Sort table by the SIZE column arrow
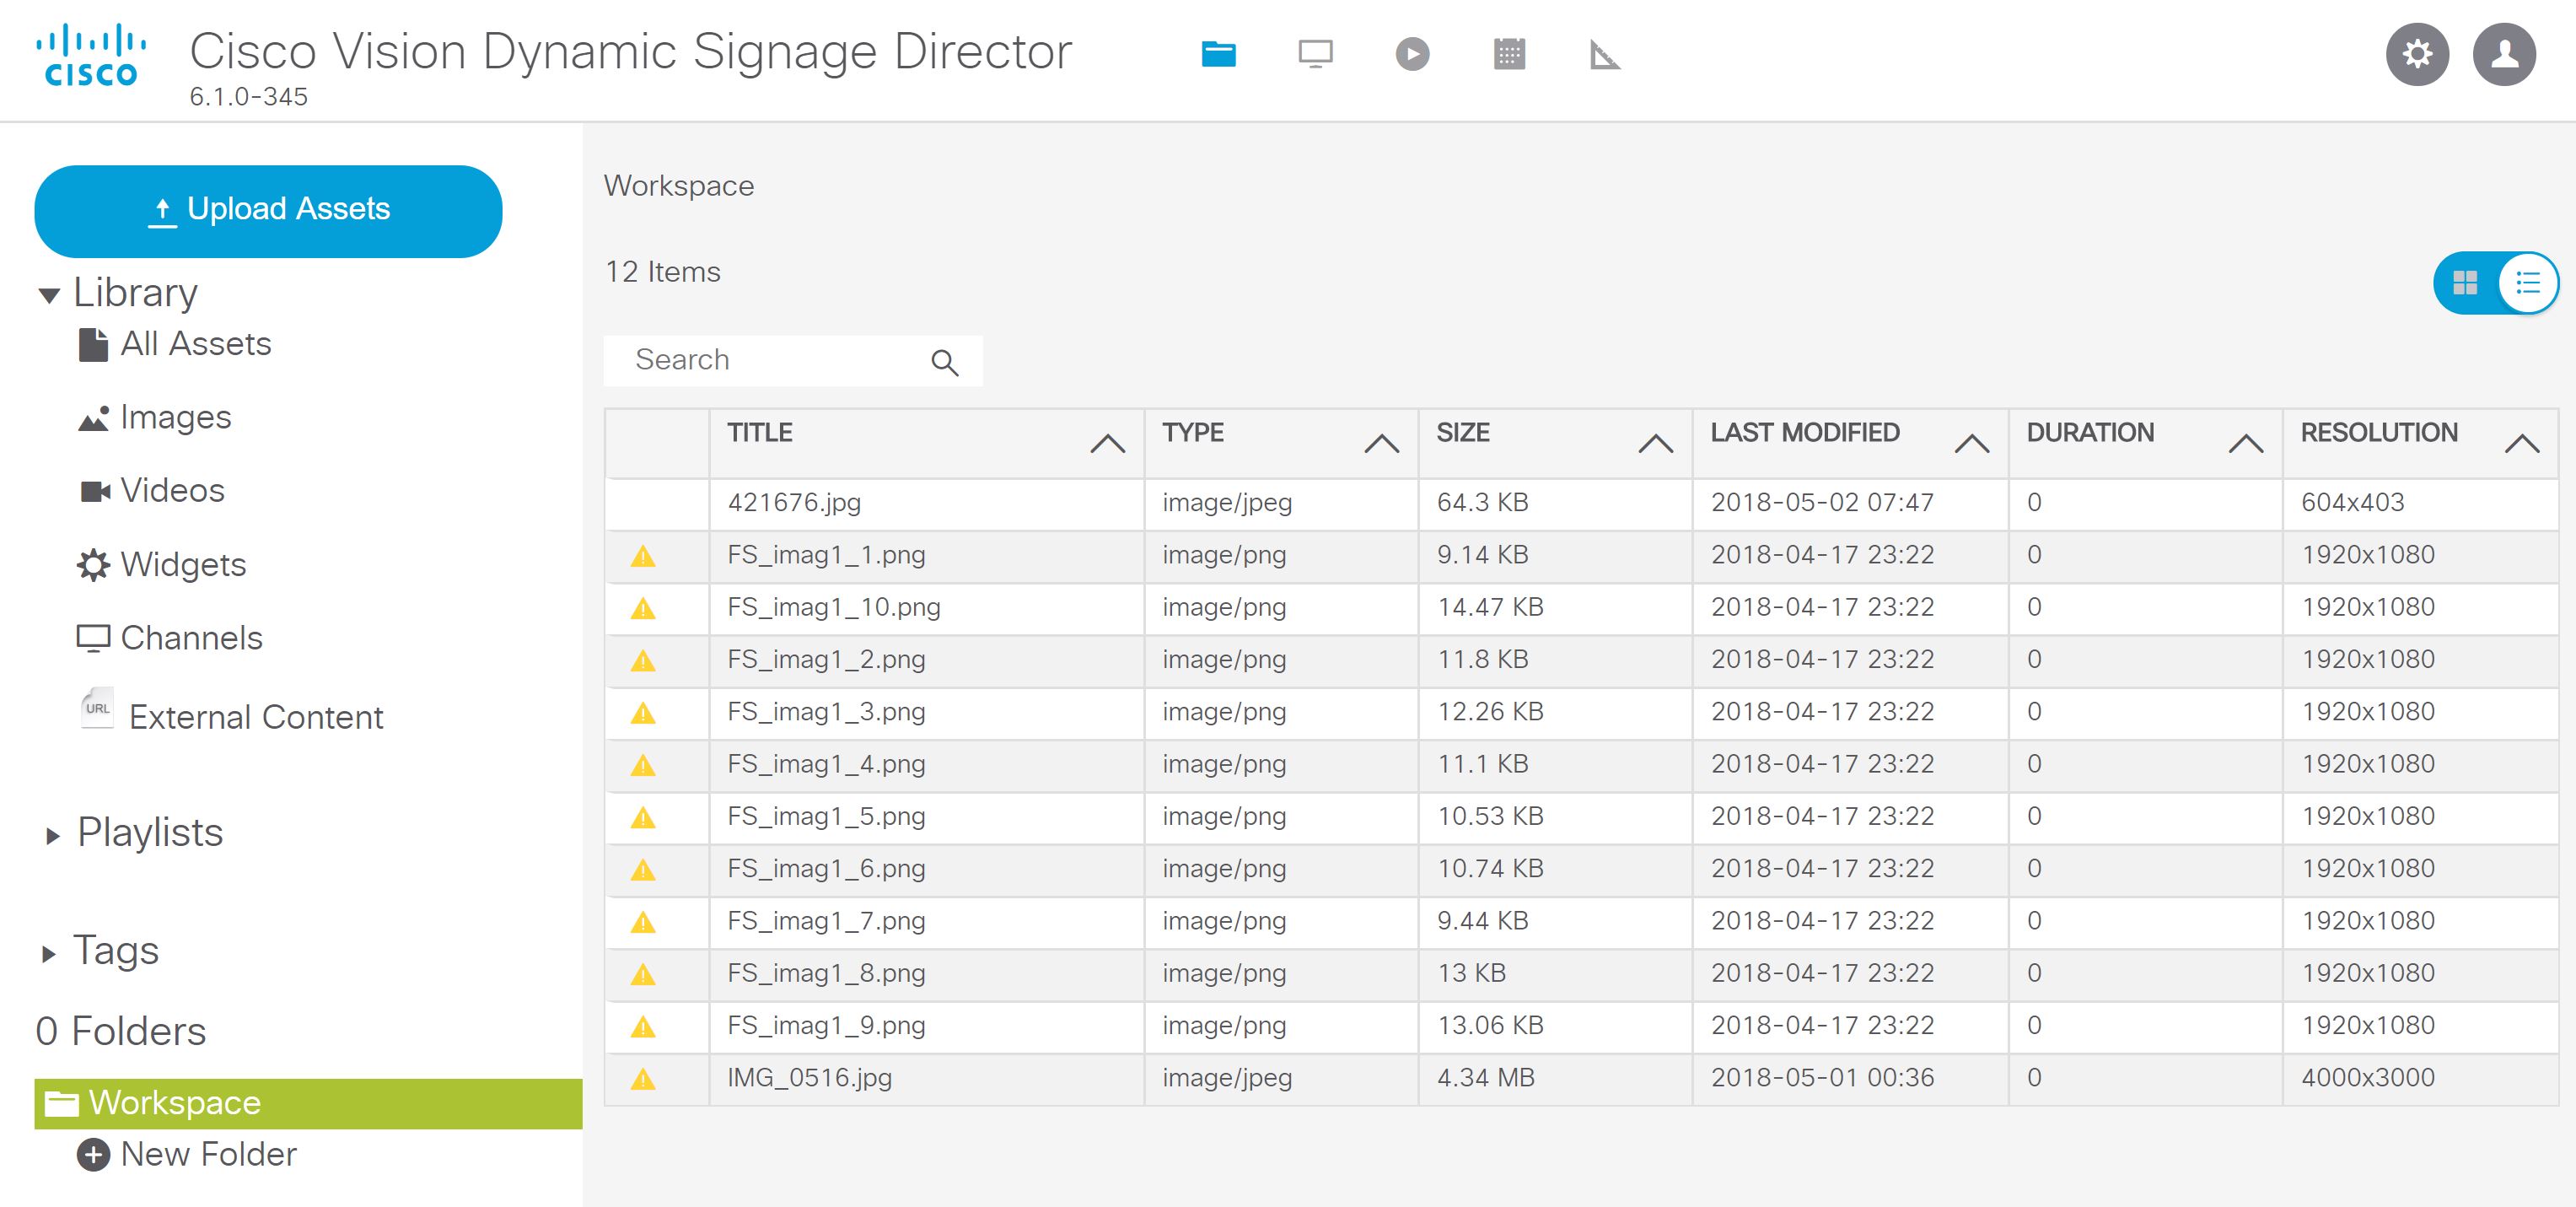Image resolution: width=2576 pixels, height=1207 pixels. [1655, 443]
